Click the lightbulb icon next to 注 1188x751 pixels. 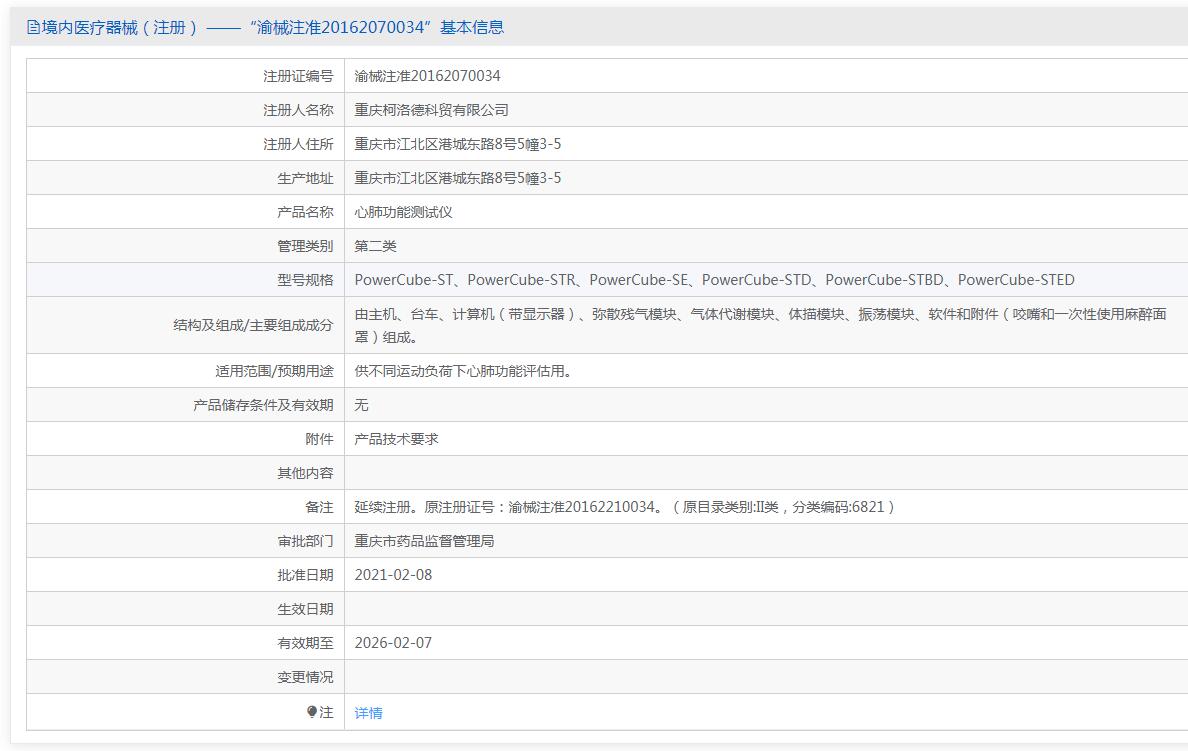coord(311,712)
